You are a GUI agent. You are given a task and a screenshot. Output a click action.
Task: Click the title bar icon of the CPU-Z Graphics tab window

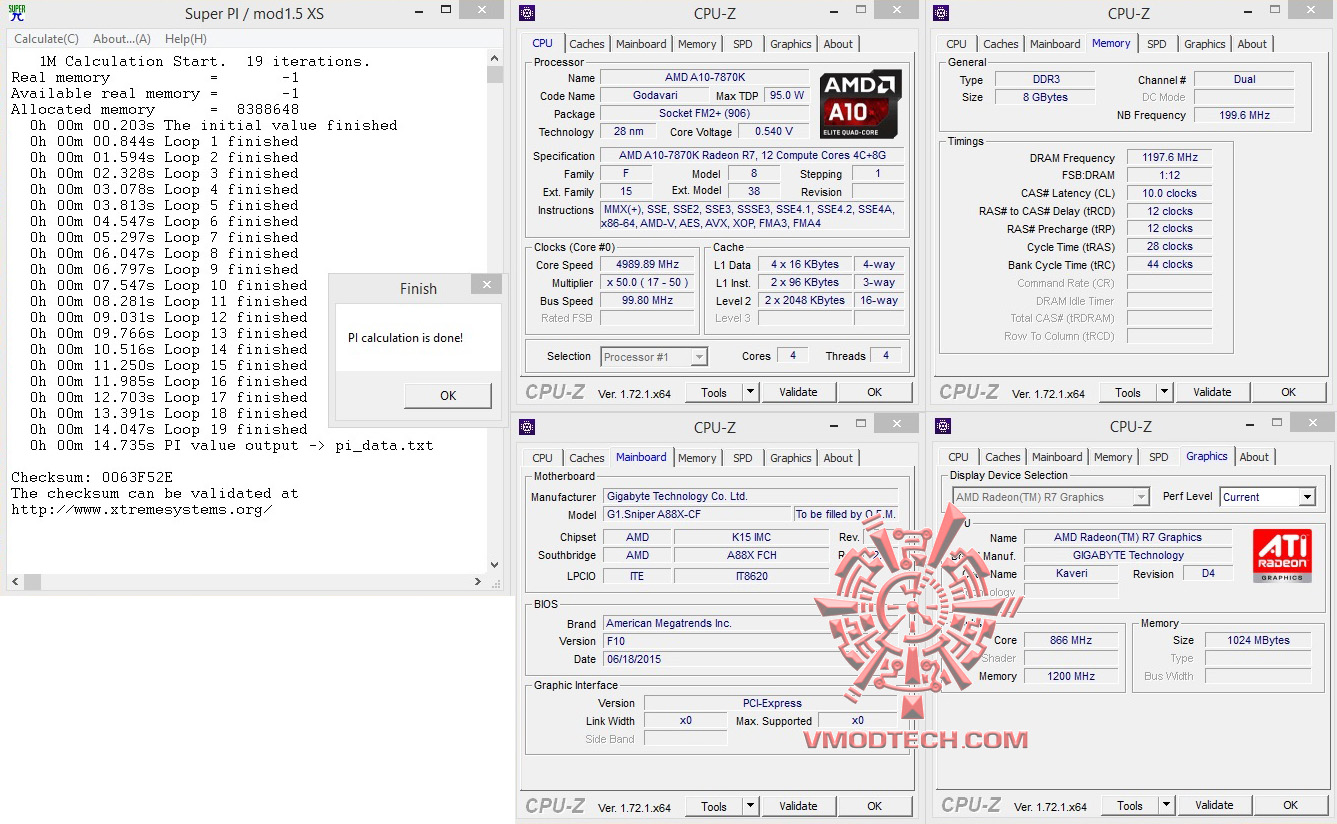[x=943, y=427]
